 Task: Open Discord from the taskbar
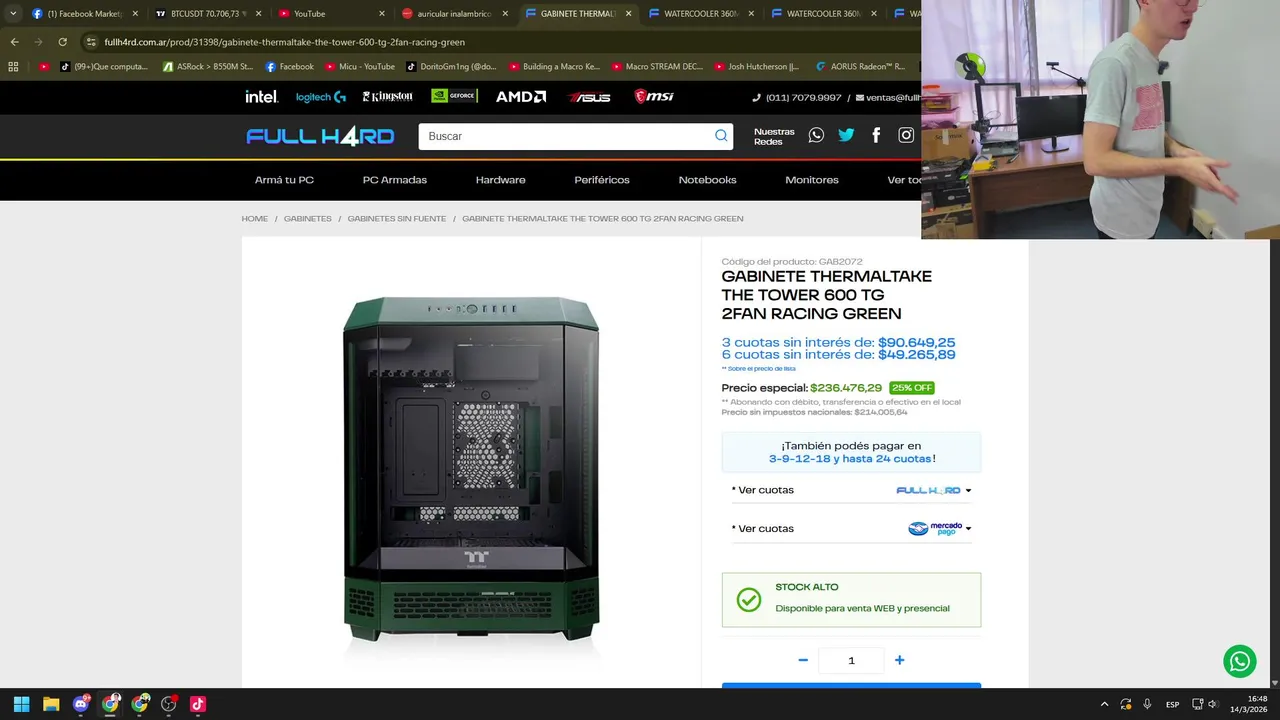(80, 704)
